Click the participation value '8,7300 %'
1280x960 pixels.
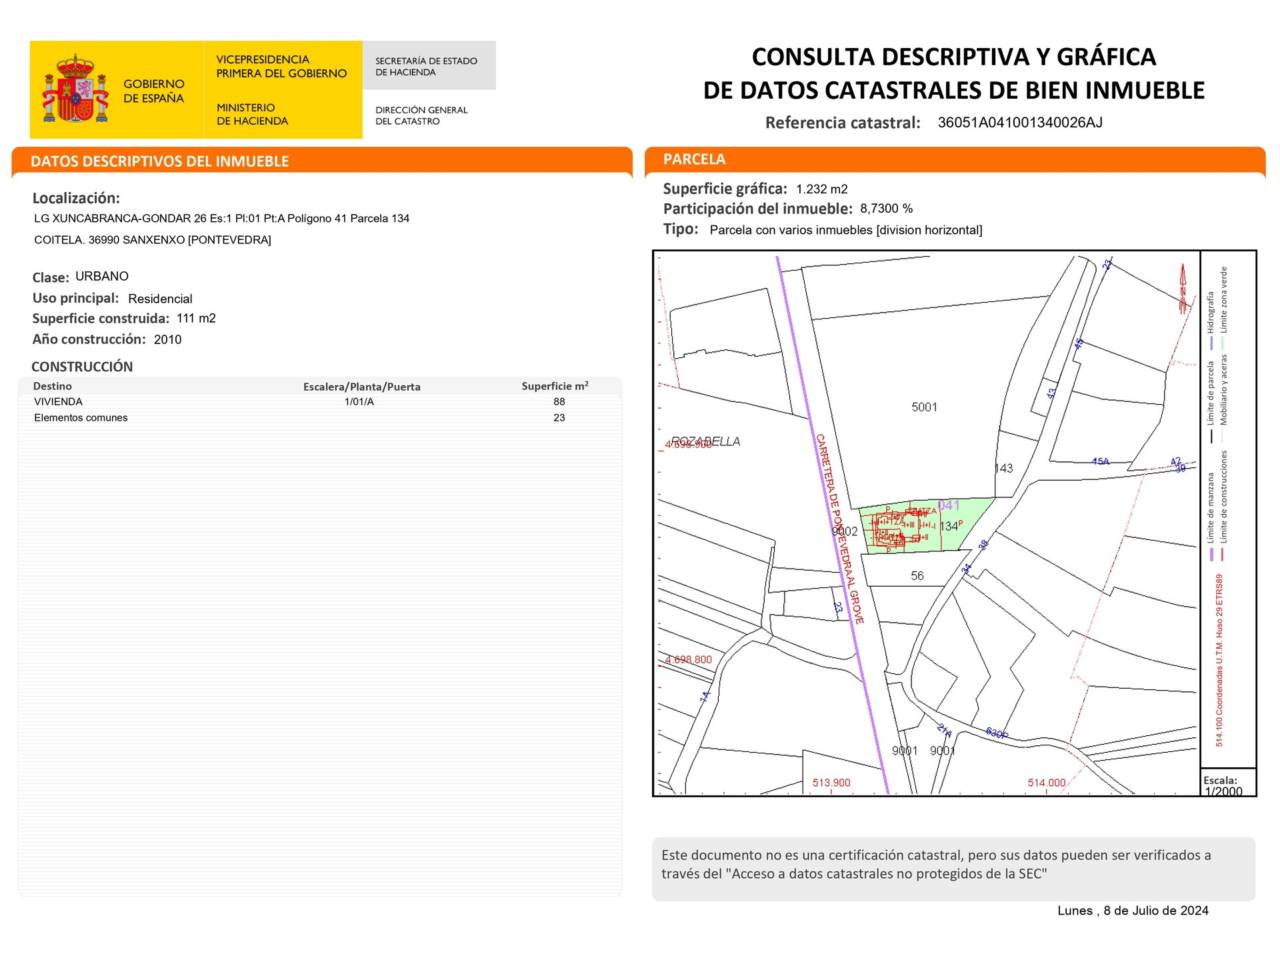click(x=886, y=209)
